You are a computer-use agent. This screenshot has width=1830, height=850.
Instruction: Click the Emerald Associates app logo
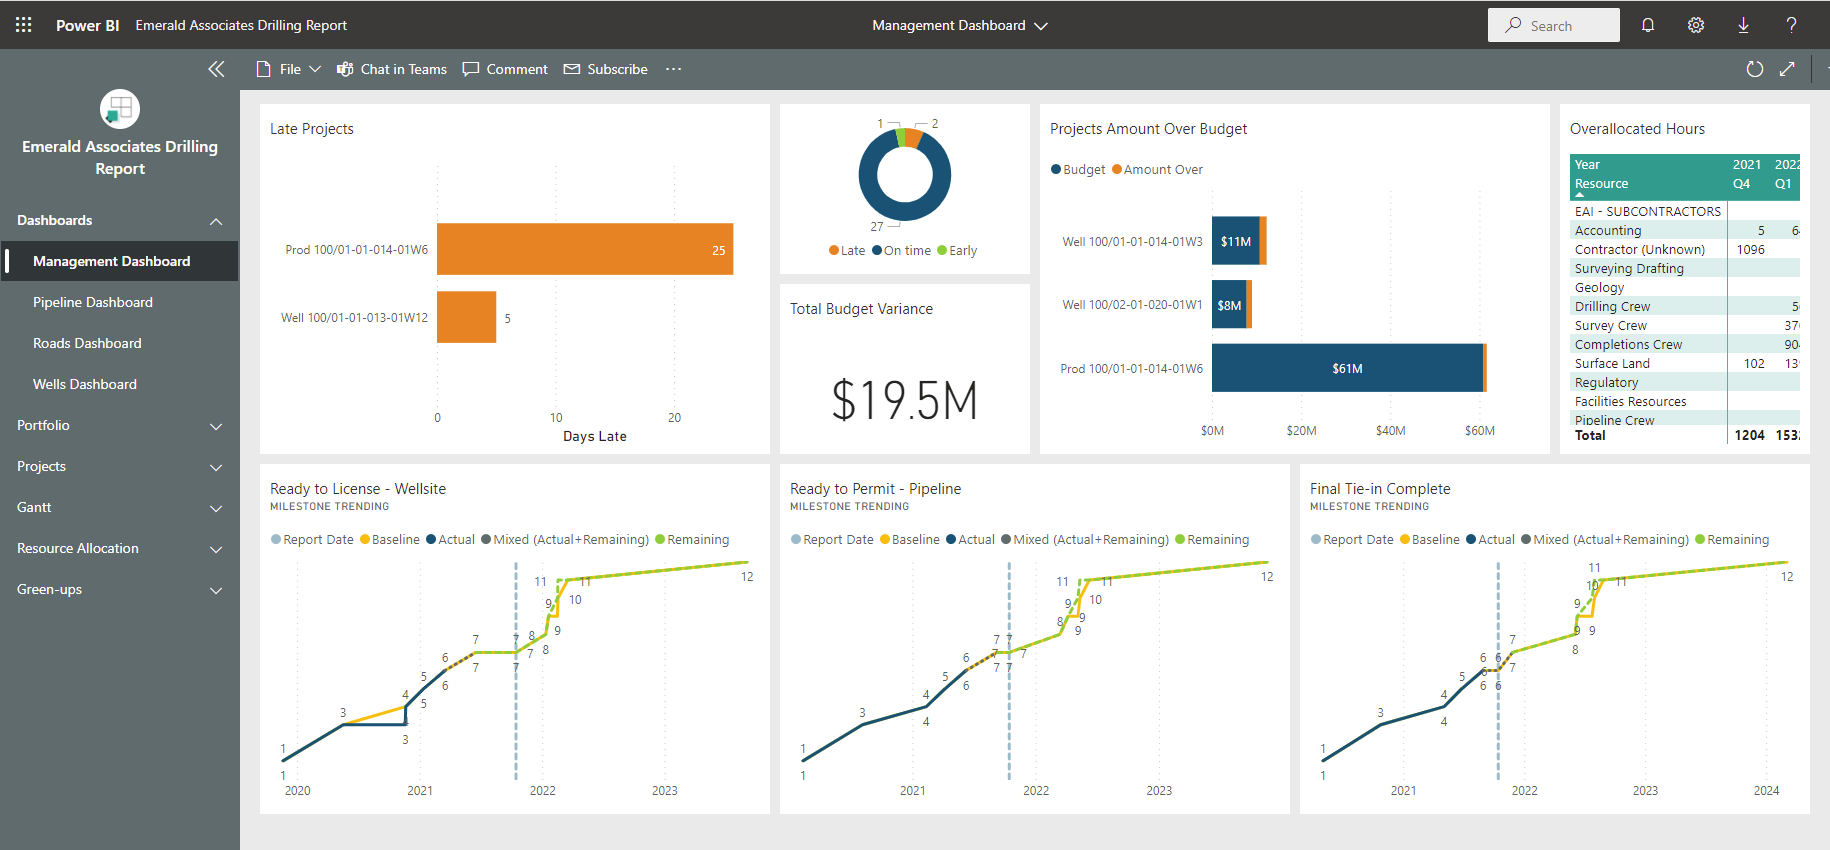point(120,109)
